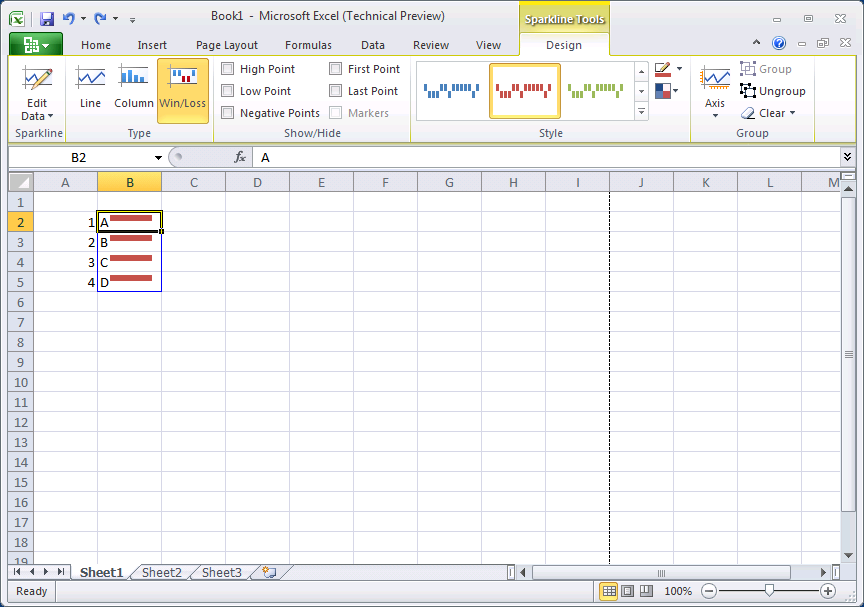The height and width of the screenshot is (607, 864).
Task: Open the Review ribbon tab
Action: (x=431, y=44)
